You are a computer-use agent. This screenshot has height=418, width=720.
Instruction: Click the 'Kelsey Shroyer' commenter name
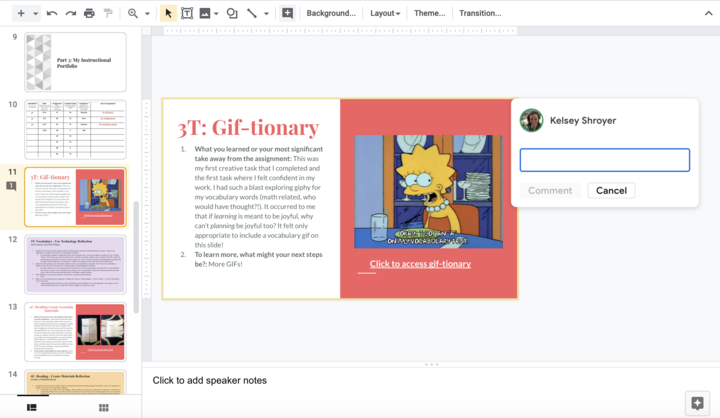(x=583, y=120)
